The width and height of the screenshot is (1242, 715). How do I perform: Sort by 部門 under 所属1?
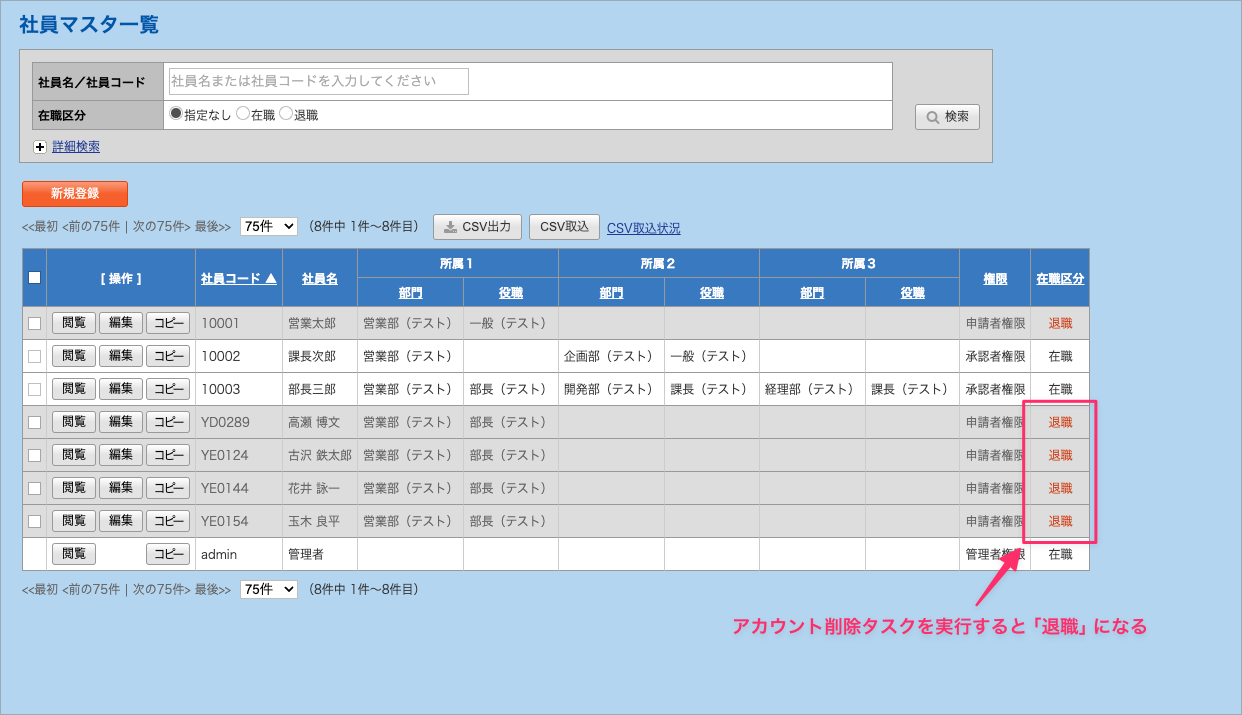pyautogui.click(x=410, y=293)
